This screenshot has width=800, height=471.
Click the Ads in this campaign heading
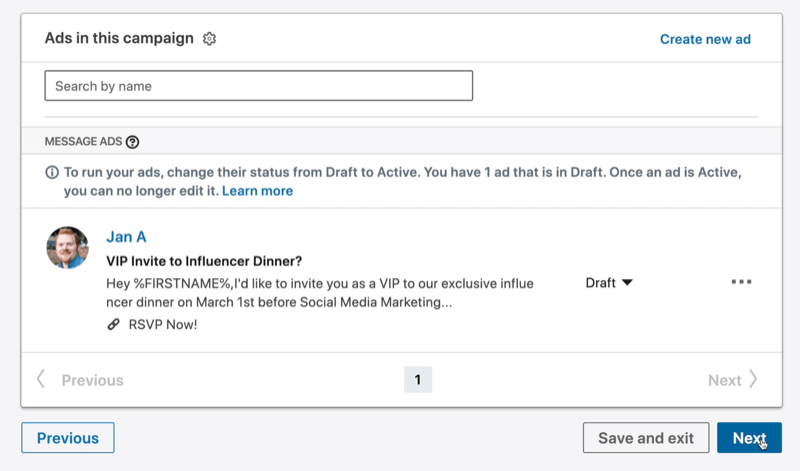click(x=119, y=38)
